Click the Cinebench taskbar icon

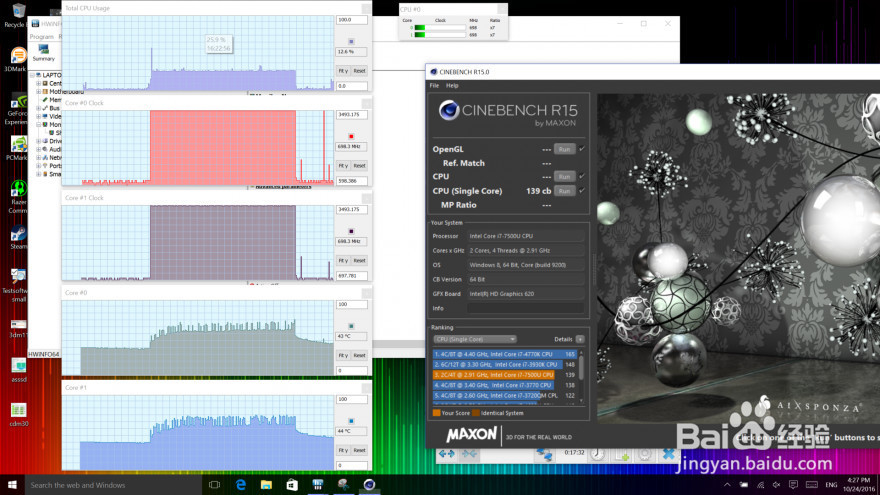[369, 484]
